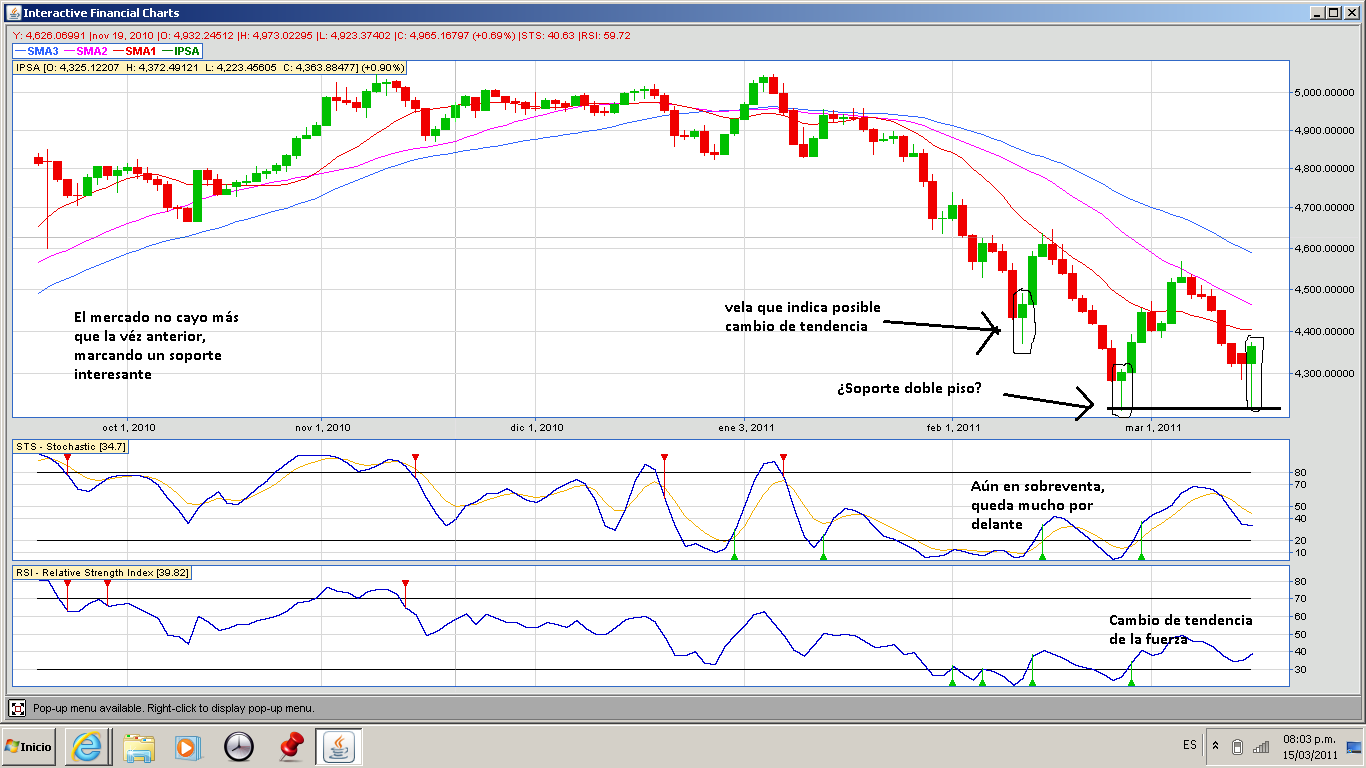
Task: Click the pop-up menu icon in the status bar
Action: [17, 708]
